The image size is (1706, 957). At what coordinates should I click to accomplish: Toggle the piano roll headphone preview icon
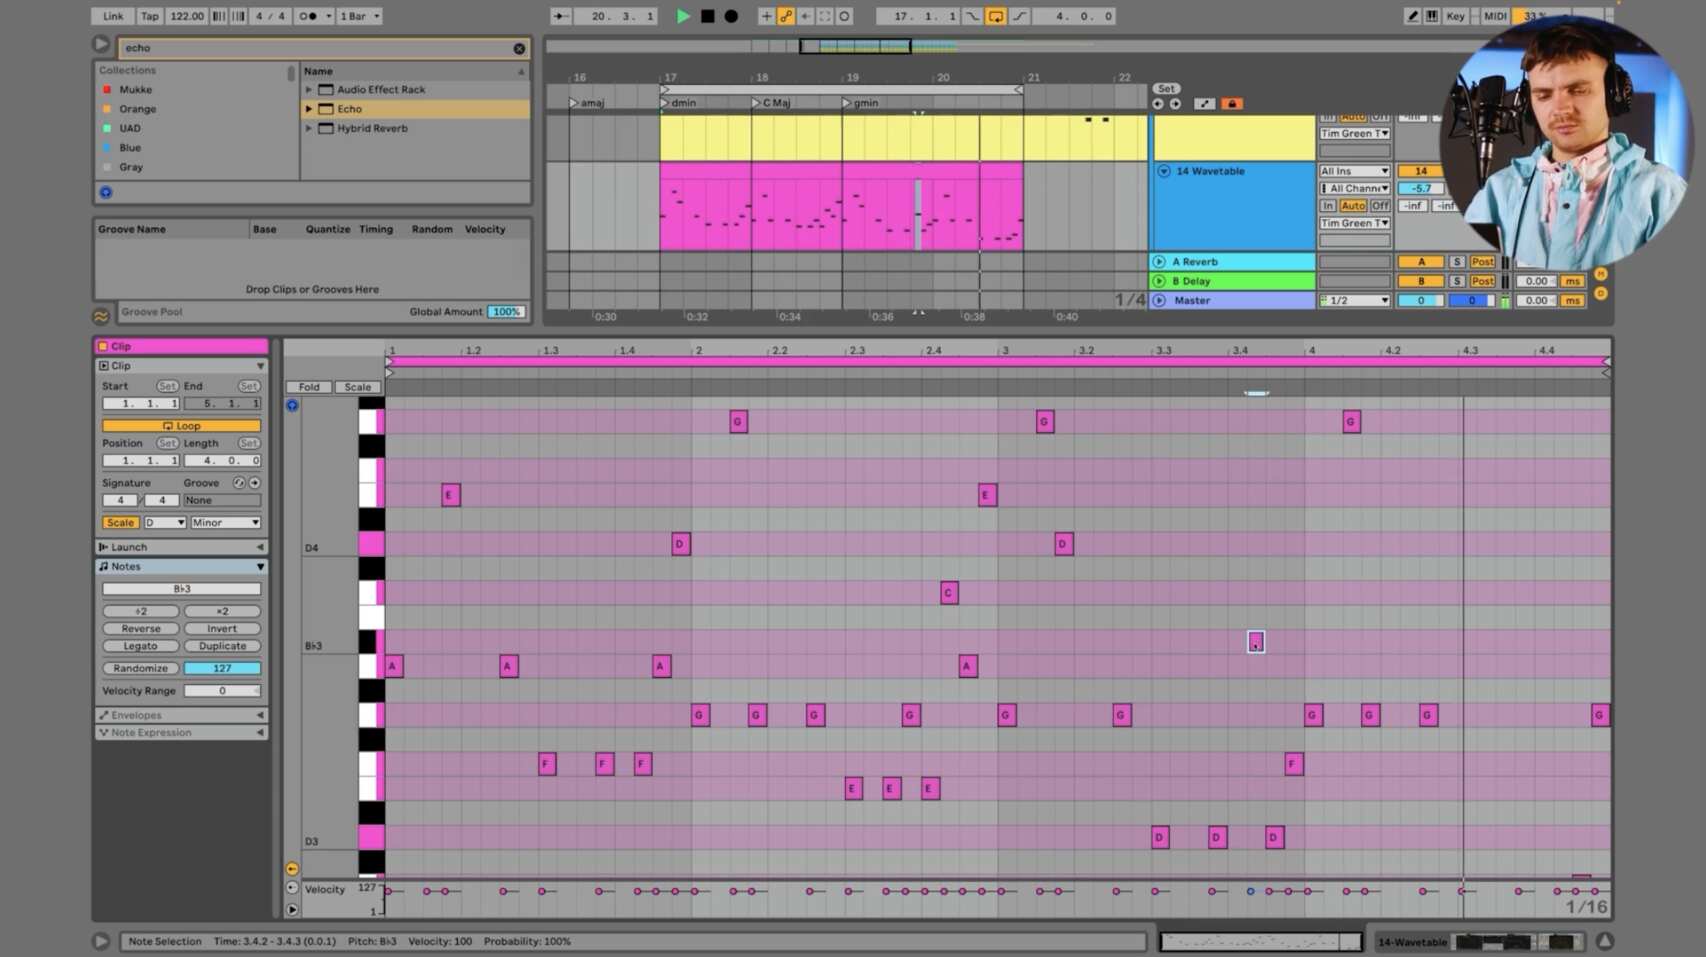[x=292, y=405]
